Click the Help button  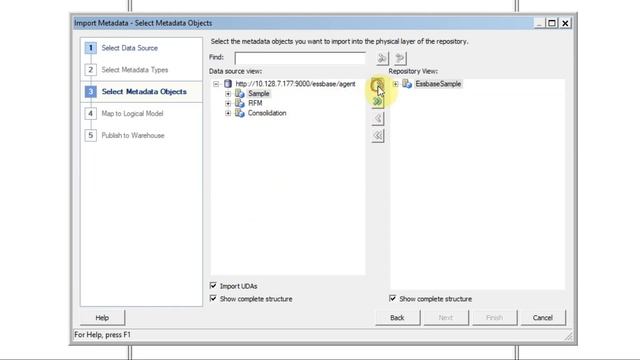tap(102, 318)
